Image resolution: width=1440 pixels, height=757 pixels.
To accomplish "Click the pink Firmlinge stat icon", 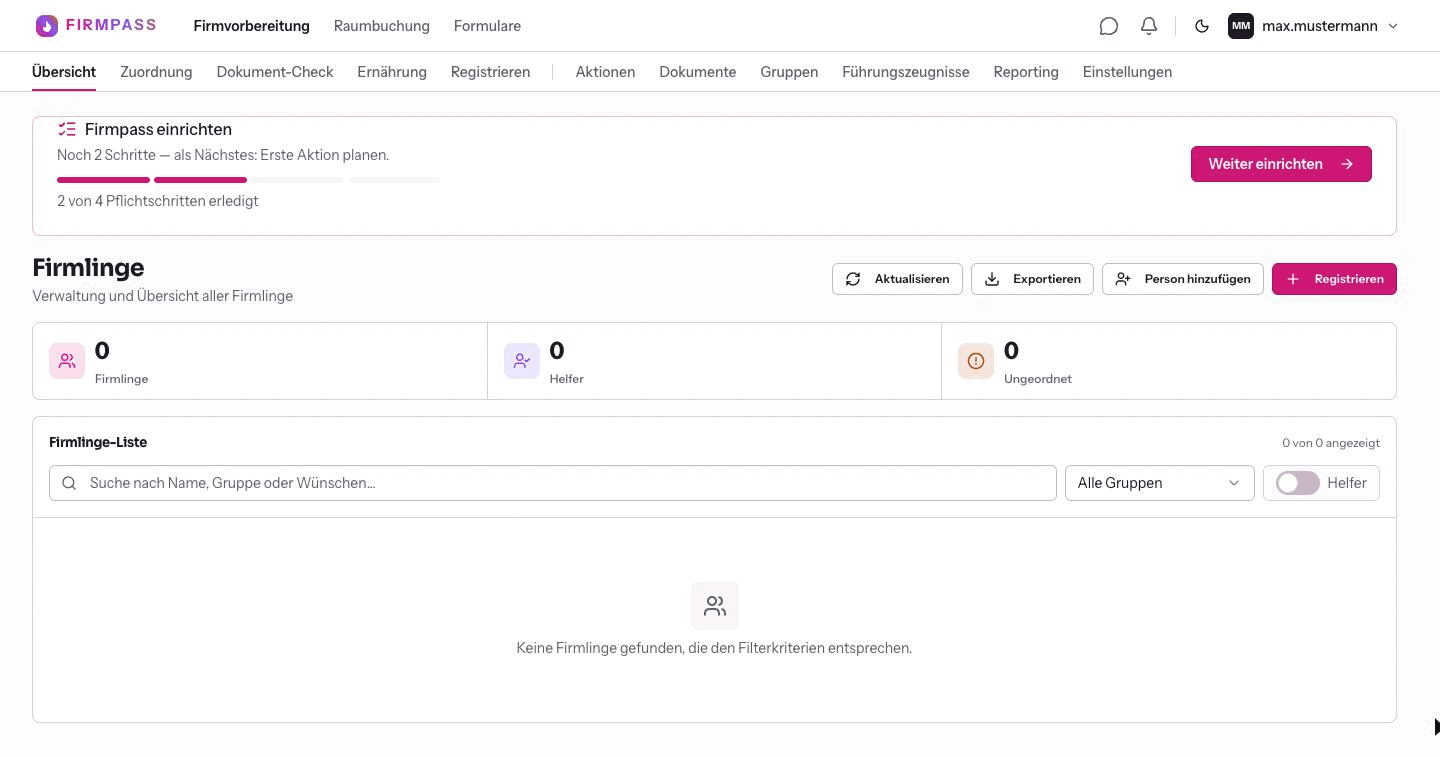I will pyautogui.click(x=67, y=361).
